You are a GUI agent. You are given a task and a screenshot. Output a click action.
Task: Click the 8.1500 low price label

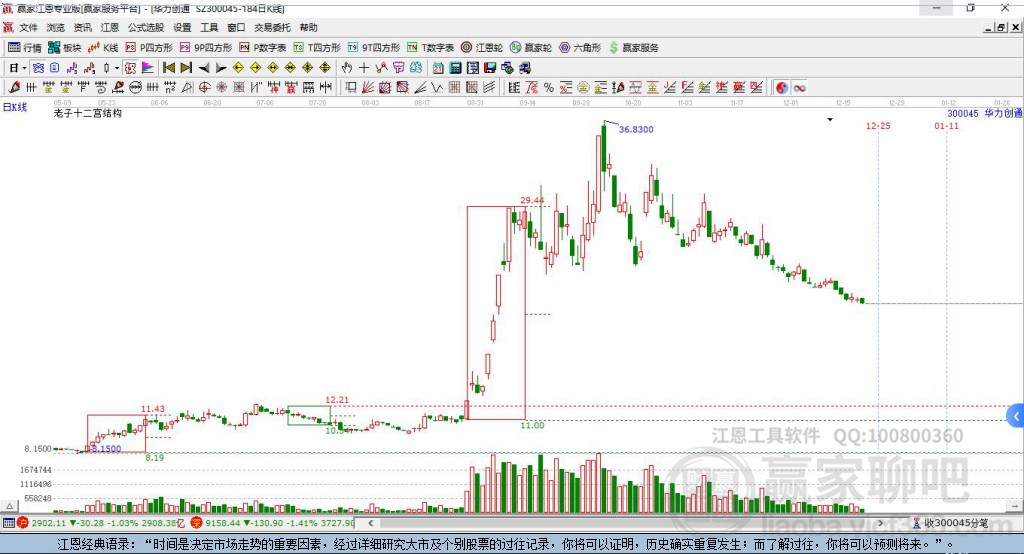coord(106,449)
